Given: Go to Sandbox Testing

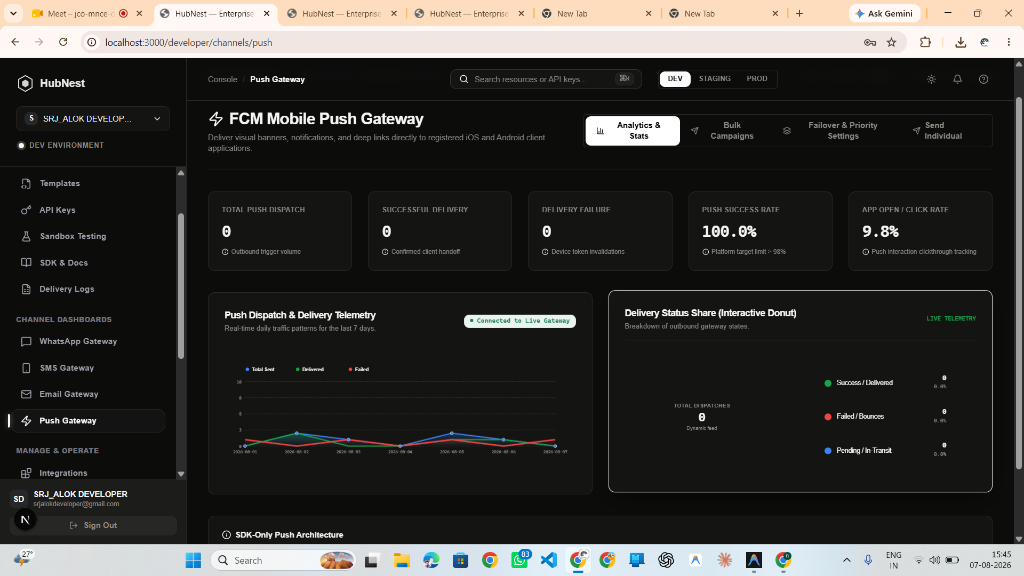Looking at the screenshot, I should [x=72, y=236].
